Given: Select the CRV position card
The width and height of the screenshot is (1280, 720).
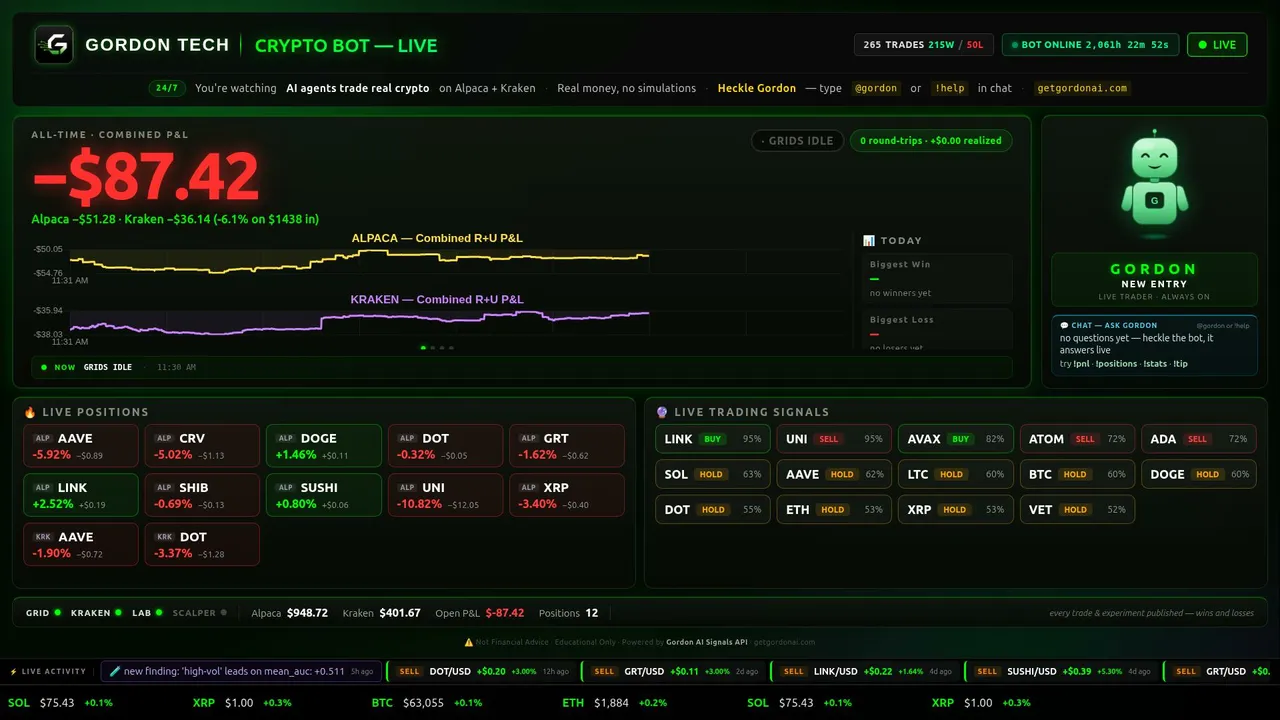Looking at the screenshot, I should pyautogui.click(x=202, y=446).
